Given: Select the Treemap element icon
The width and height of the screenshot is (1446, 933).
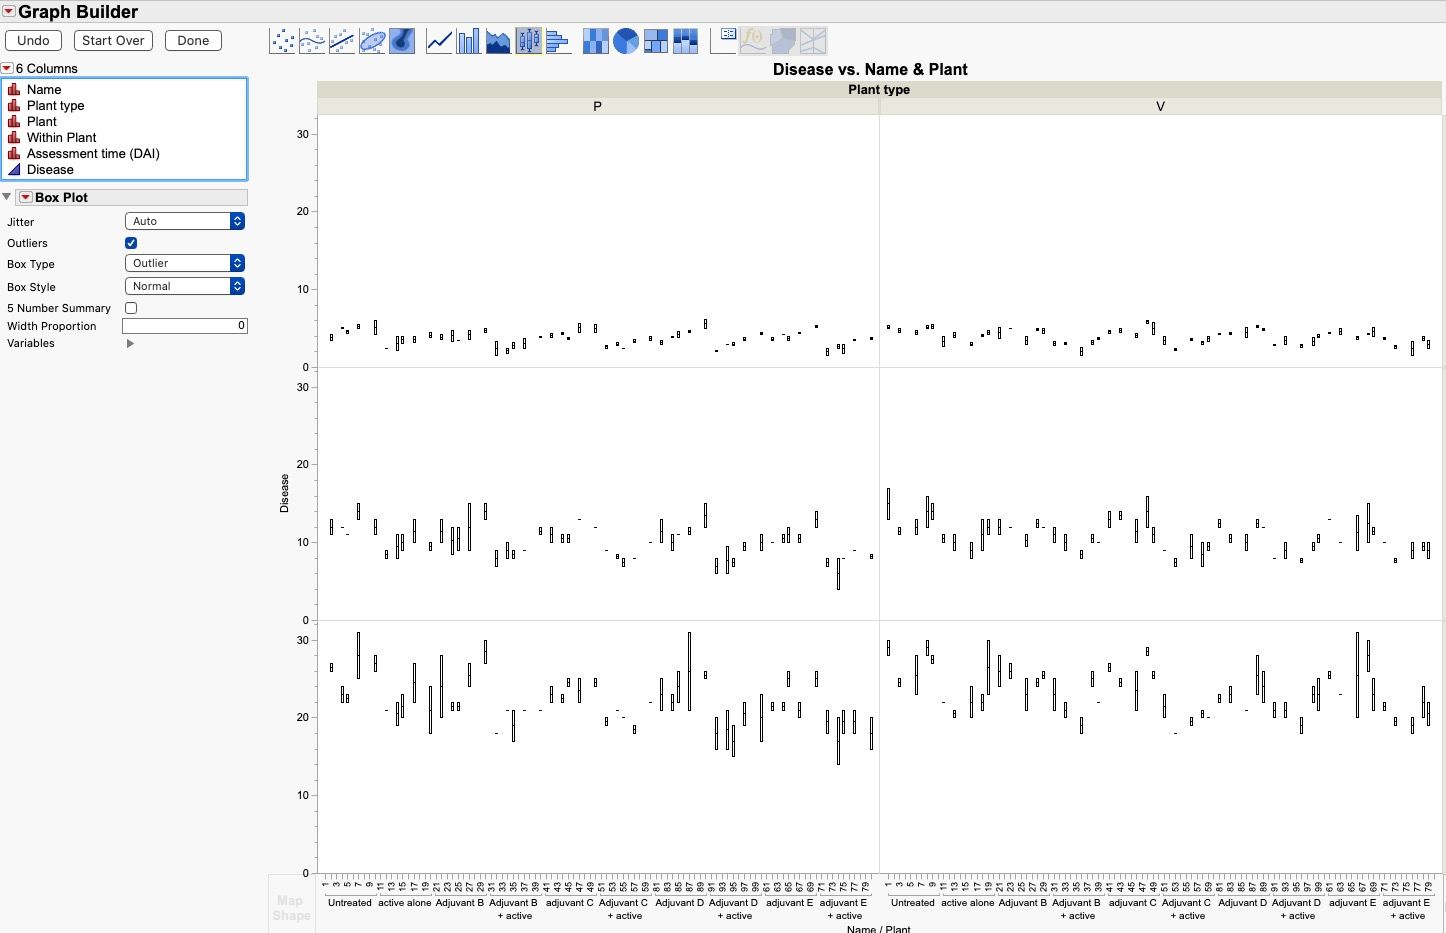Looking at the screenshot, I should point(656,40).
